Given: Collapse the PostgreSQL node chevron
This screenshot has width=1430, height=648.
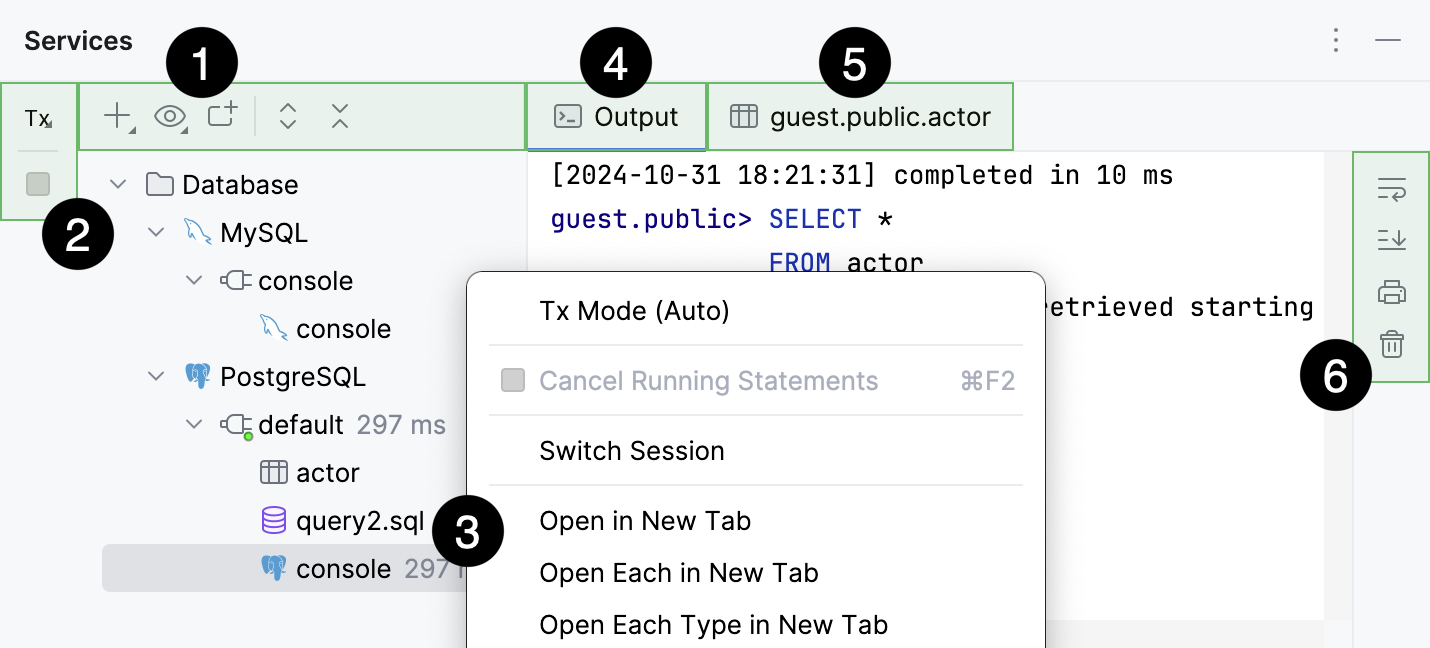Looking at the screenshot, I should pos(157,377).
